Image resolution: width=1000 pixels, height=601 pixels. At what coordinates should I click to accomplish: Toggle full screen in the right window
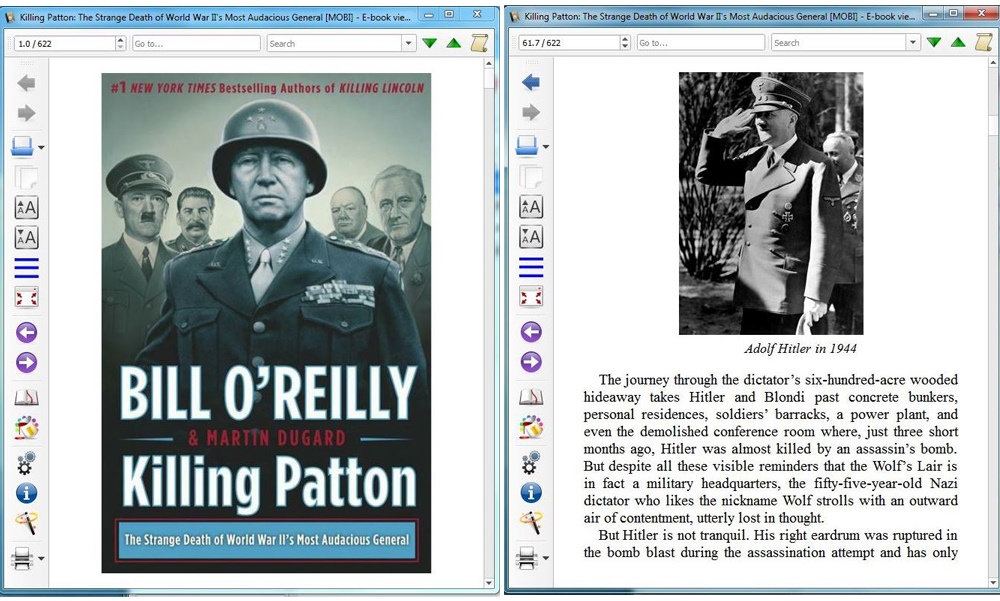click(531, 297)
